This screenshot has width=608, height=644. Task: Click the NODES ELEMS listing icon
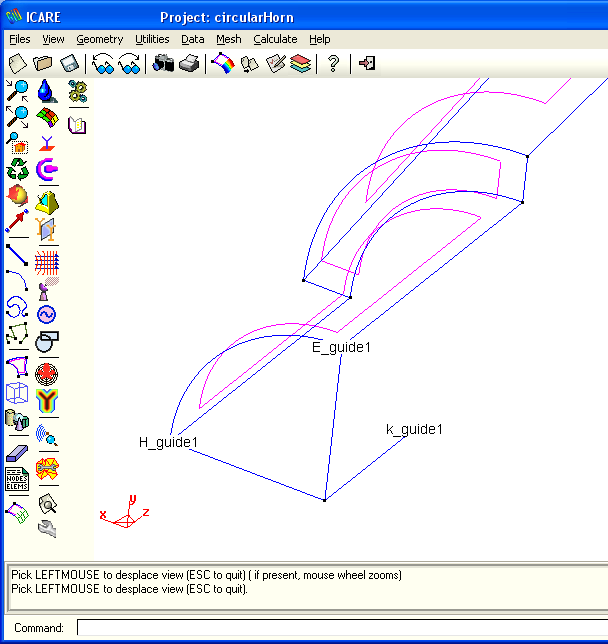click(17, 479)
